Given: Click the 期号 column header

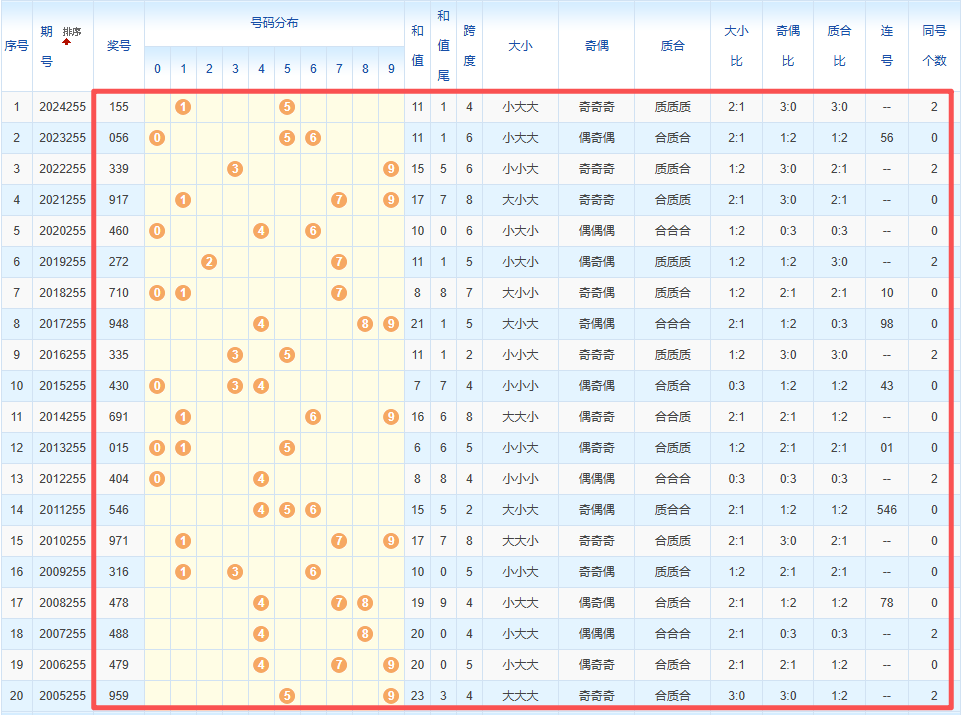Looking at the screenshot, I should click(x=46, y=45).
